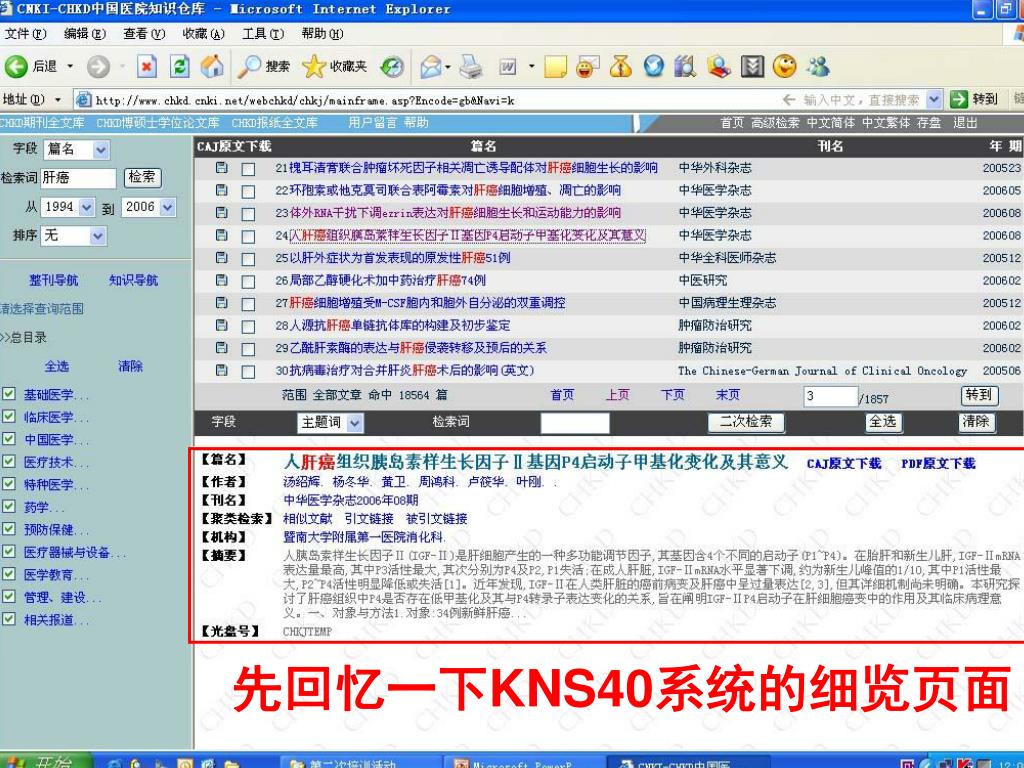Click the 二次检索 button
Screen dimensions: 1024x768
746,422
